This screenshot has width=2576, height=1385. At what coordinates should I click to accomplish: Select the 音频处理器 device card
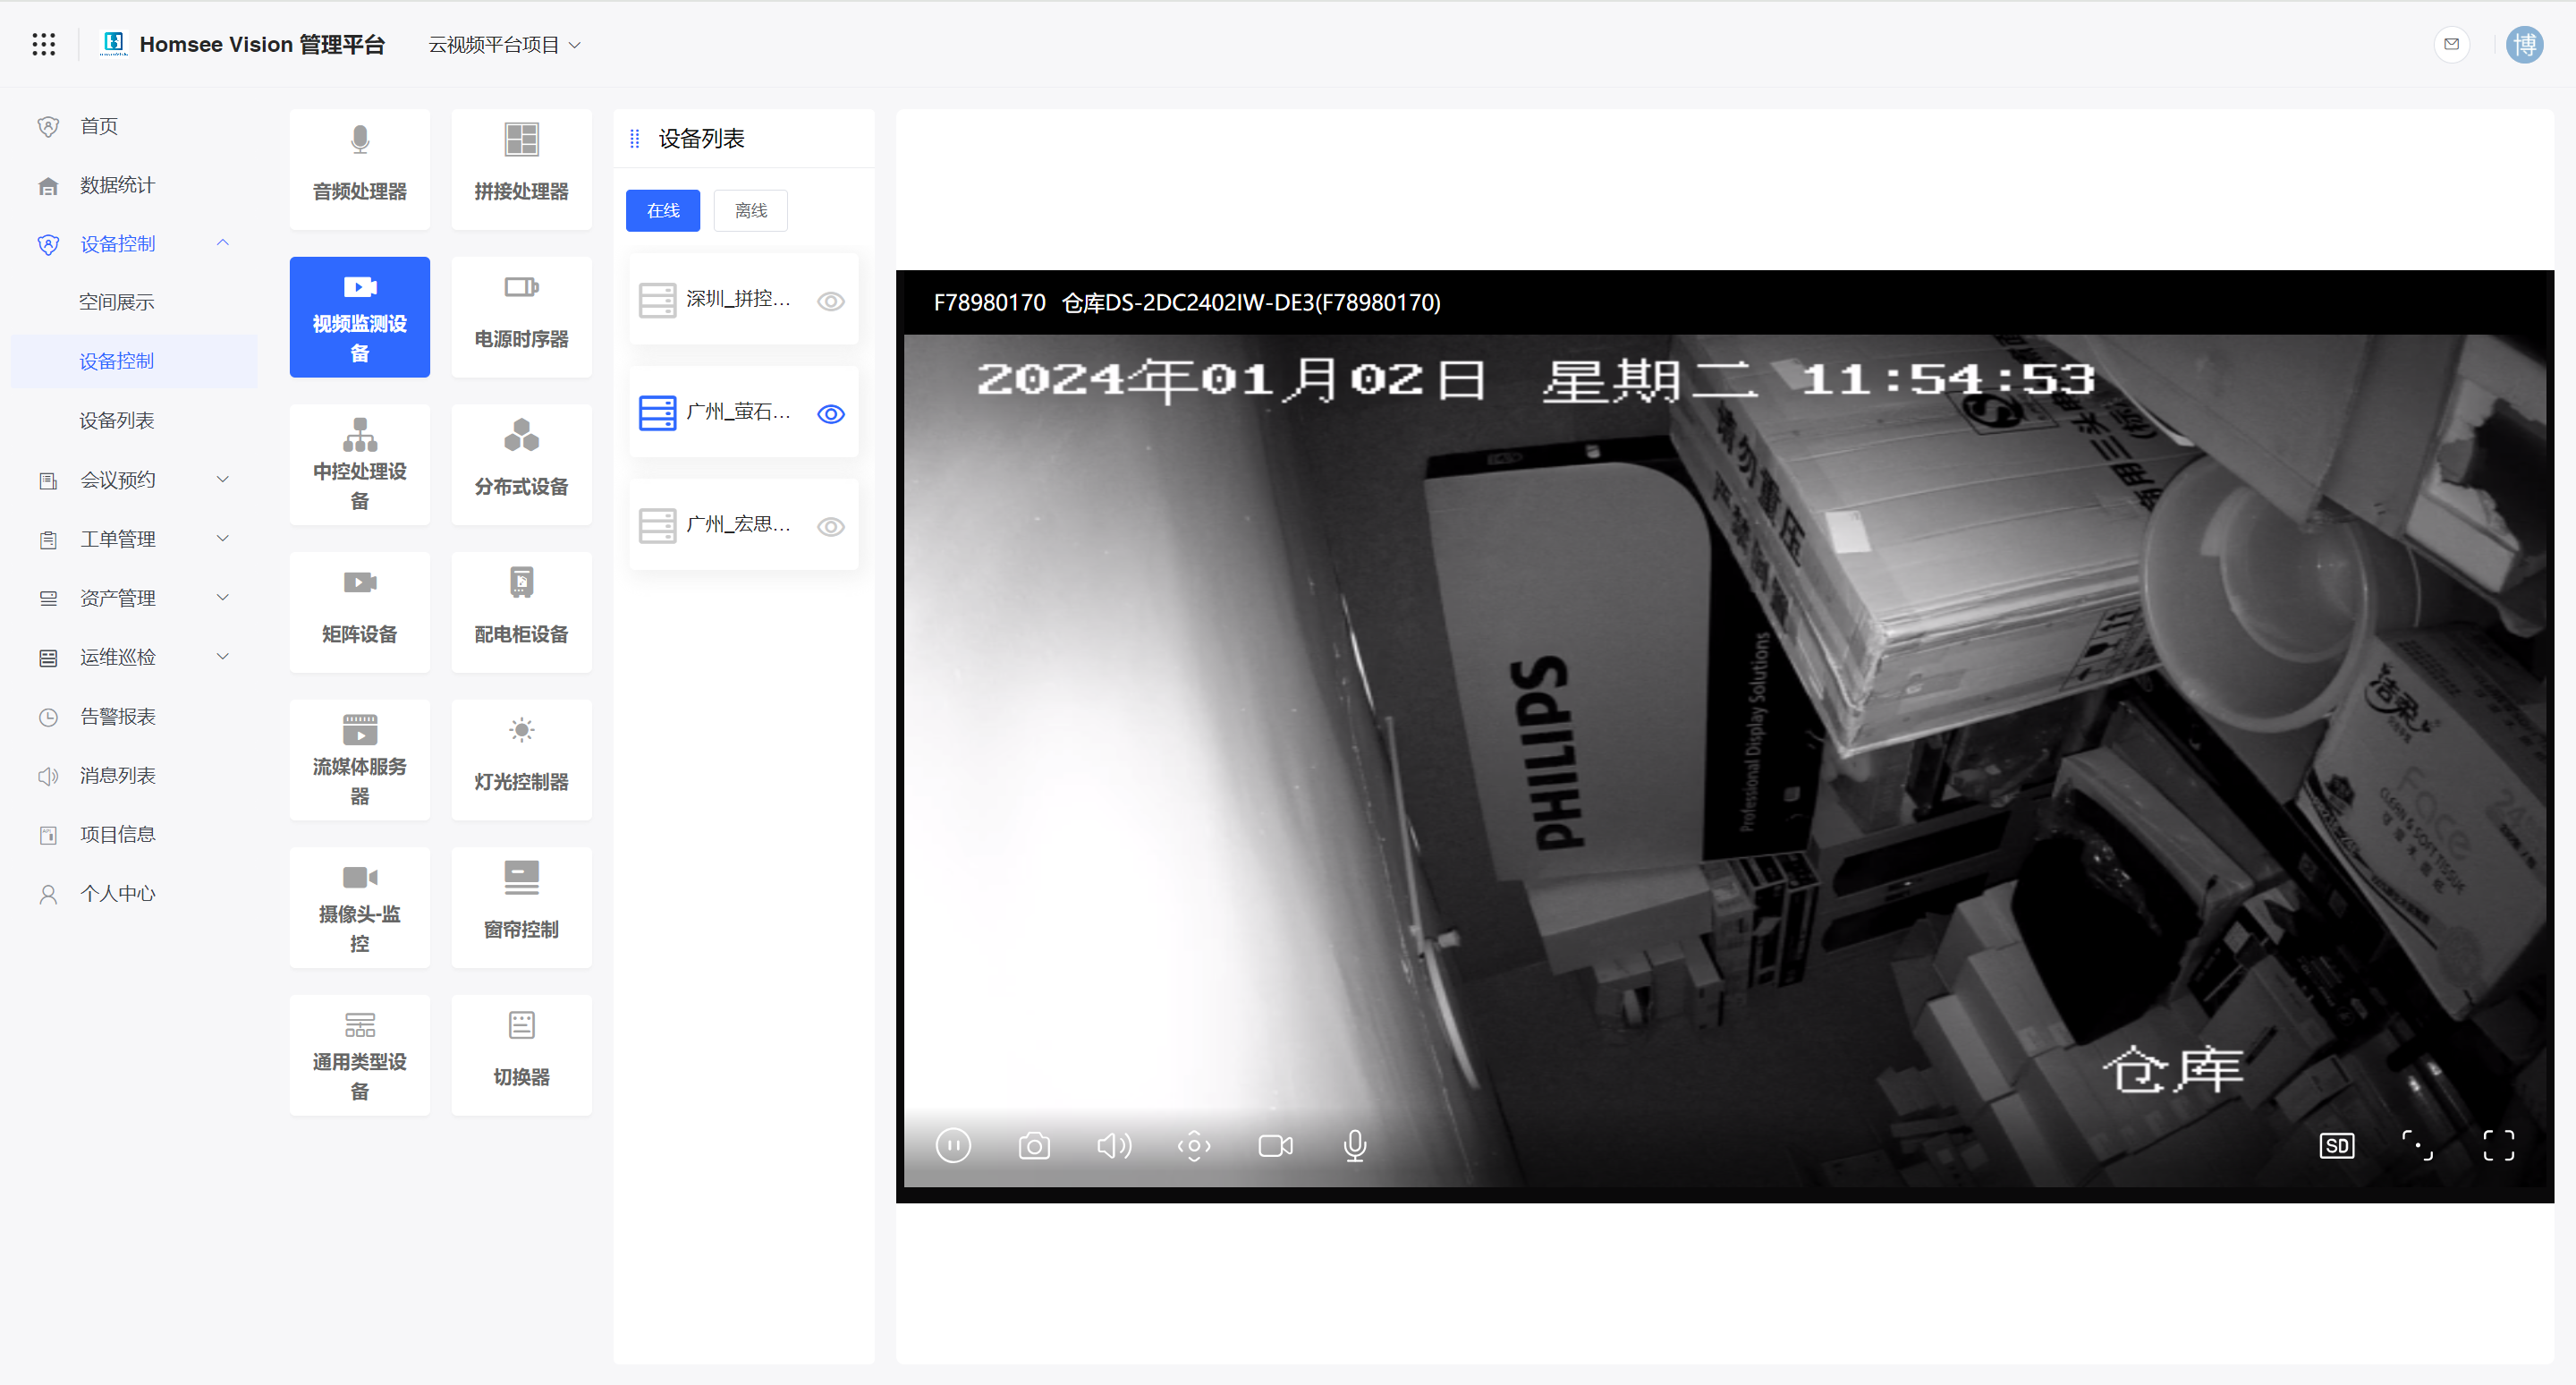pos(360,169)
